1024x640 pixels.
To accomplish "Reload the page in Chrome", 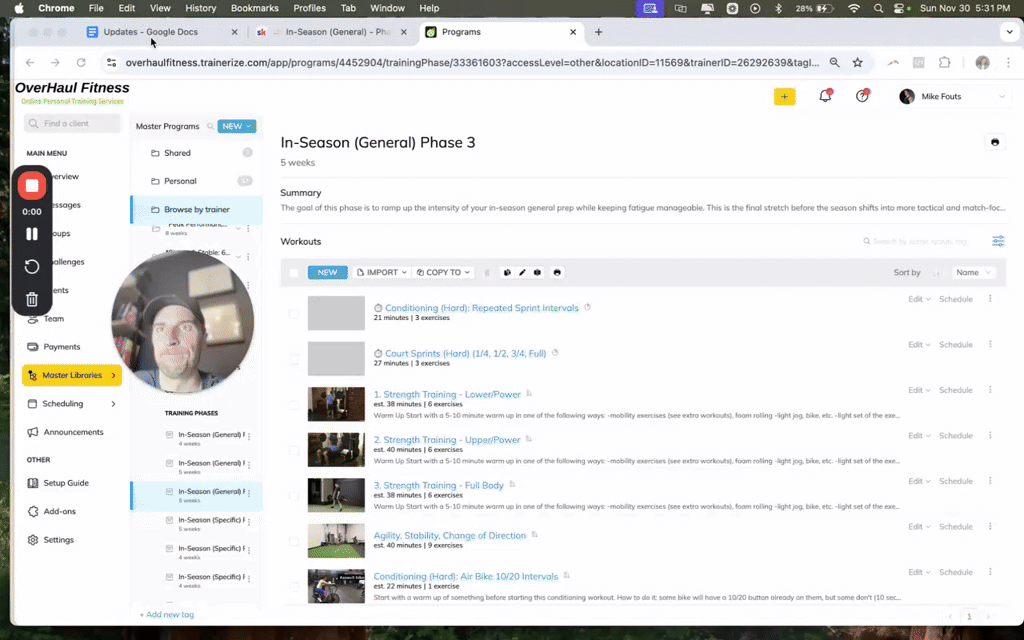I will (81, 63).
